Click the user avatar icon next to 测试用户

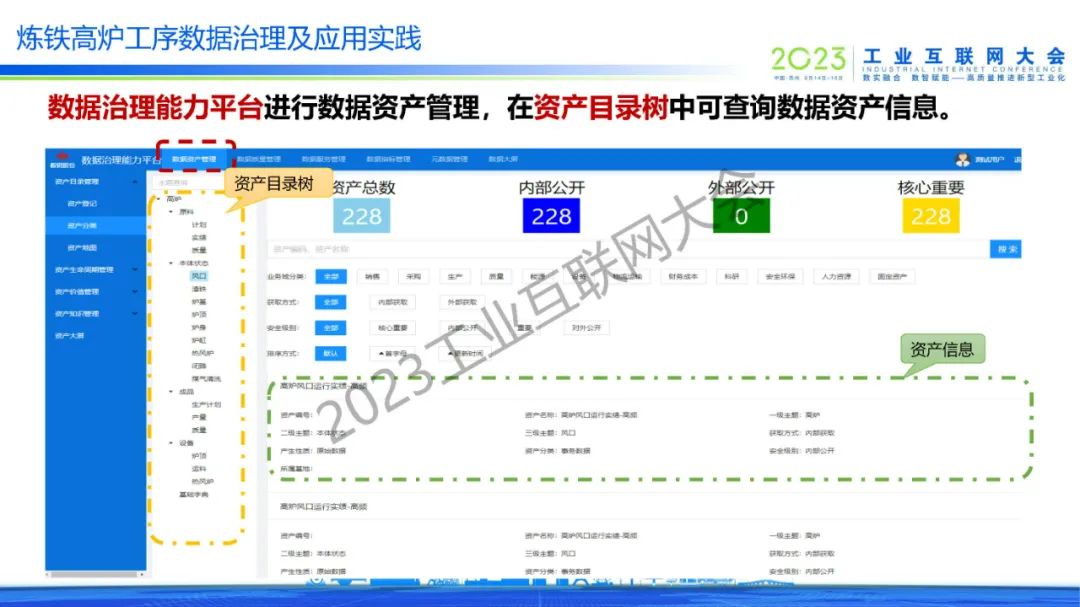(x=963, y=159)
